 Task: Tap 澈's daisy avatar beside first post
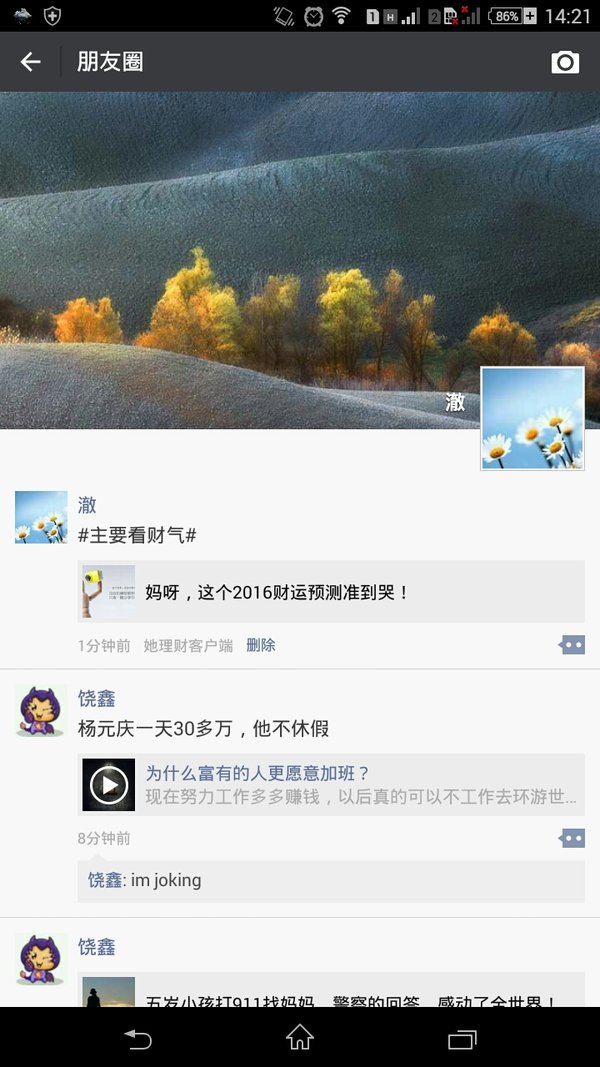point(41,517)
